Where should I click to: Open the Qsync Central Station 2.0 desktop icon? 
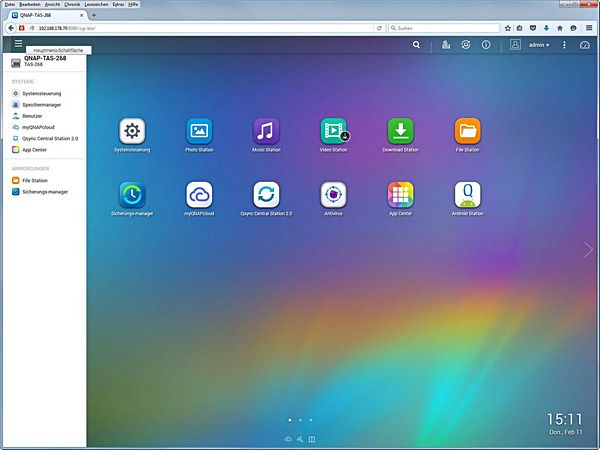pos(266,195)
